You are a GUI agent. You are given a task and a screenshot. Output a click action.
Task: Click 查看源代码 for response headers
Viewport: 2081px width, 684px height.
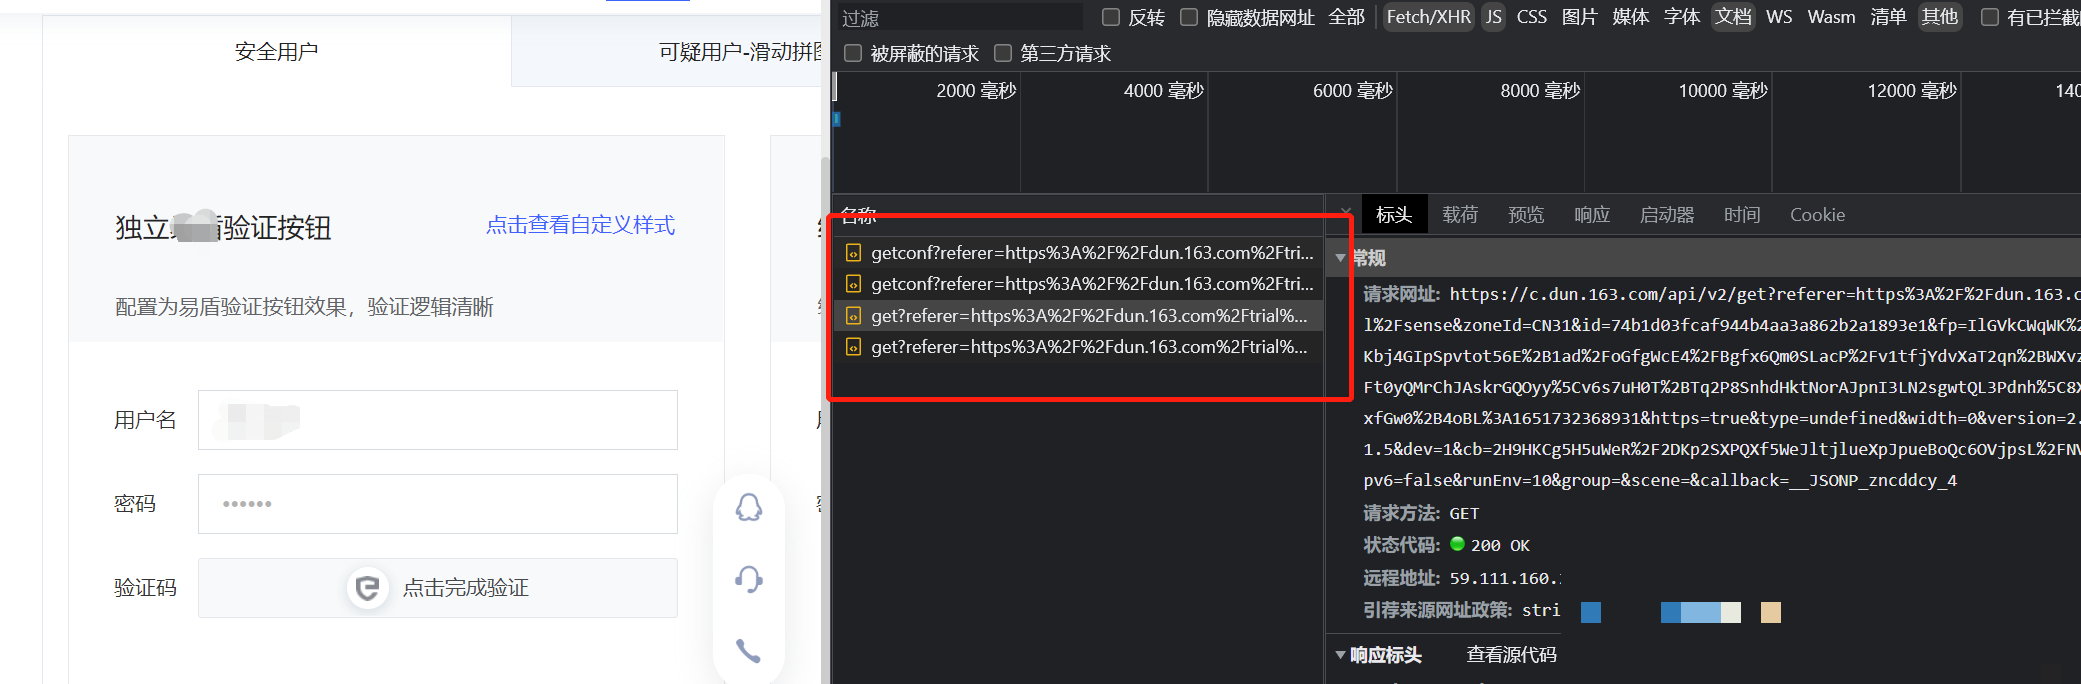click(x=1511, y=655)
